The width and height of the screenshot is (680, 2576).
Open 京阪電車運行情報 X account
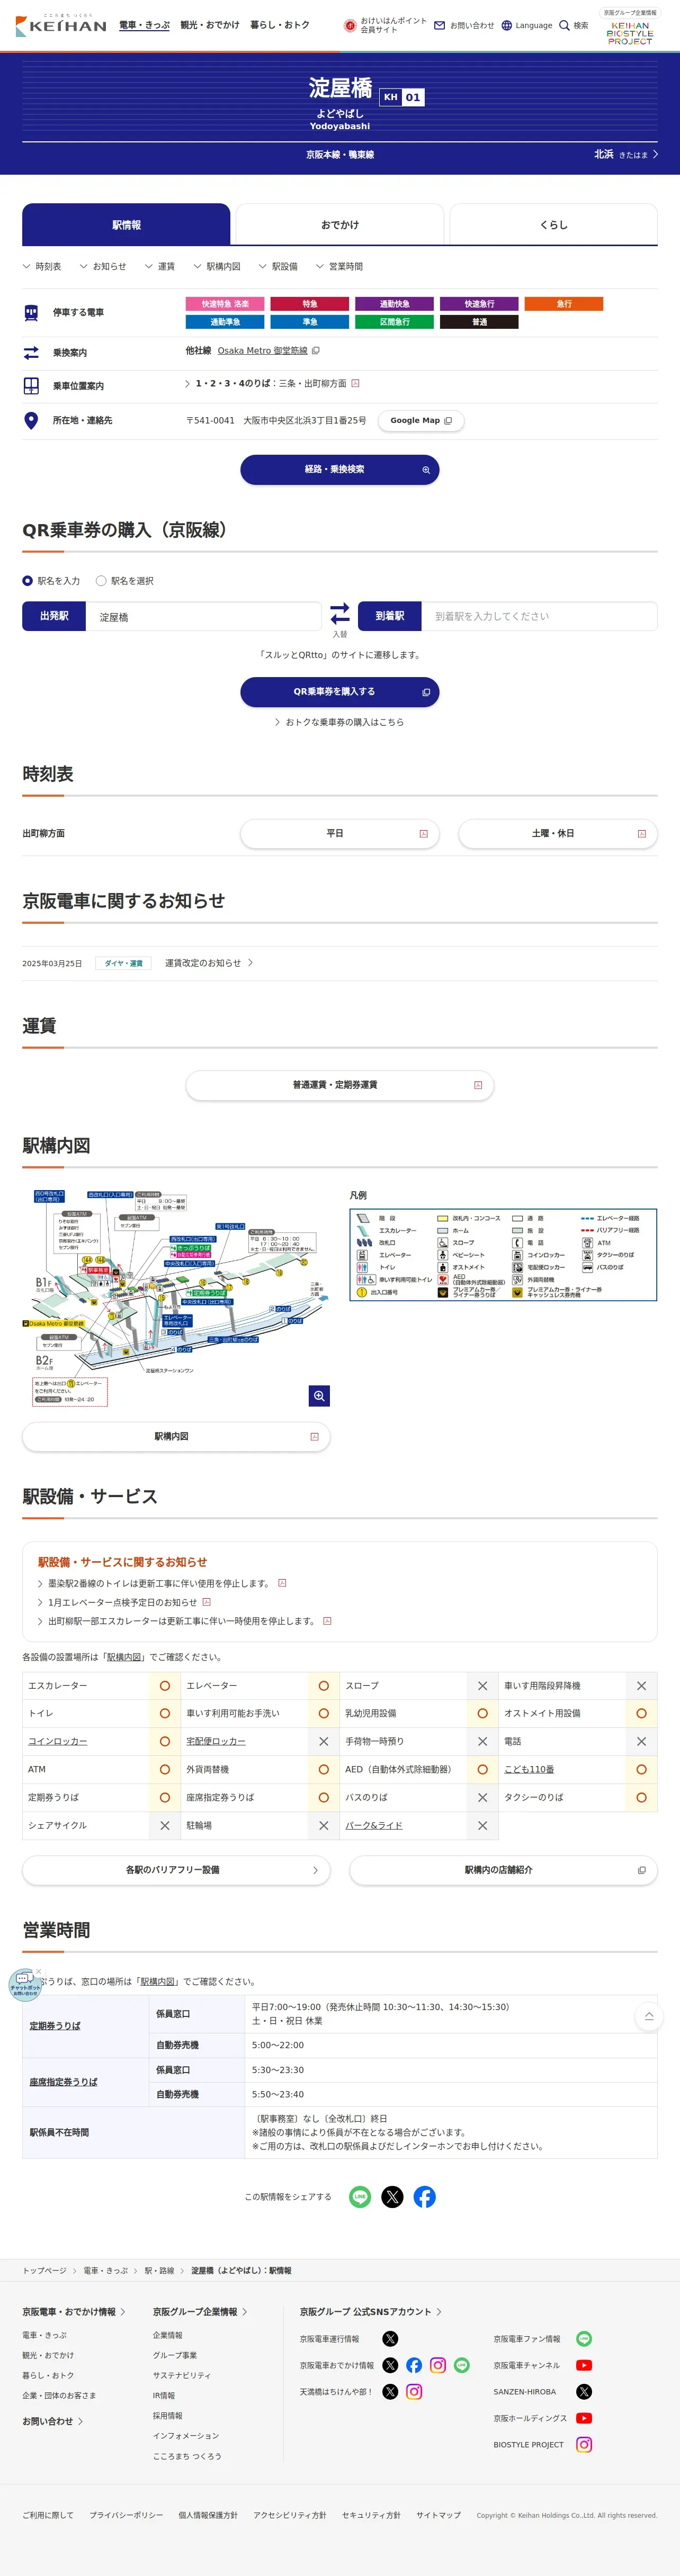(x=390, y=2338)
